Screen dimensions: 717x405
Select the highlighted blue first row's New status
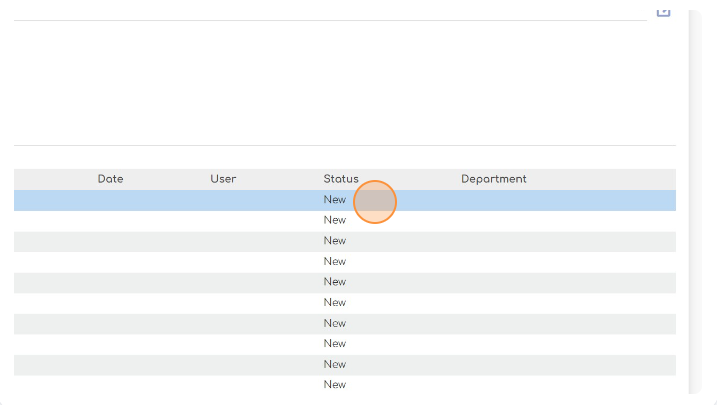(x=335, y=200)
